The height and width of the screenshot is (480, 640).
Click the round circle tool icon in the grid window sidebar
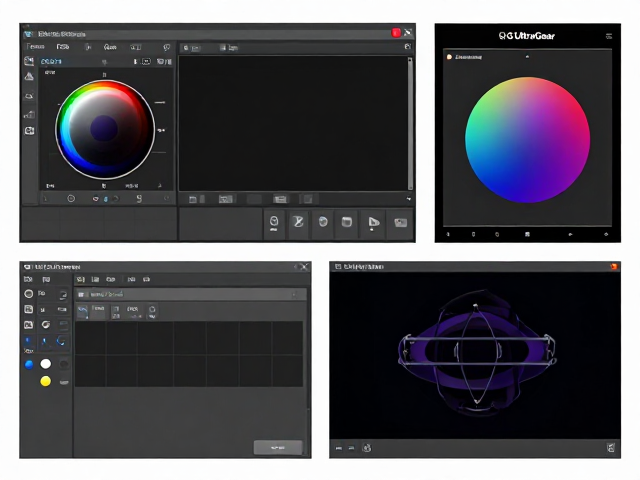[29, 293]
